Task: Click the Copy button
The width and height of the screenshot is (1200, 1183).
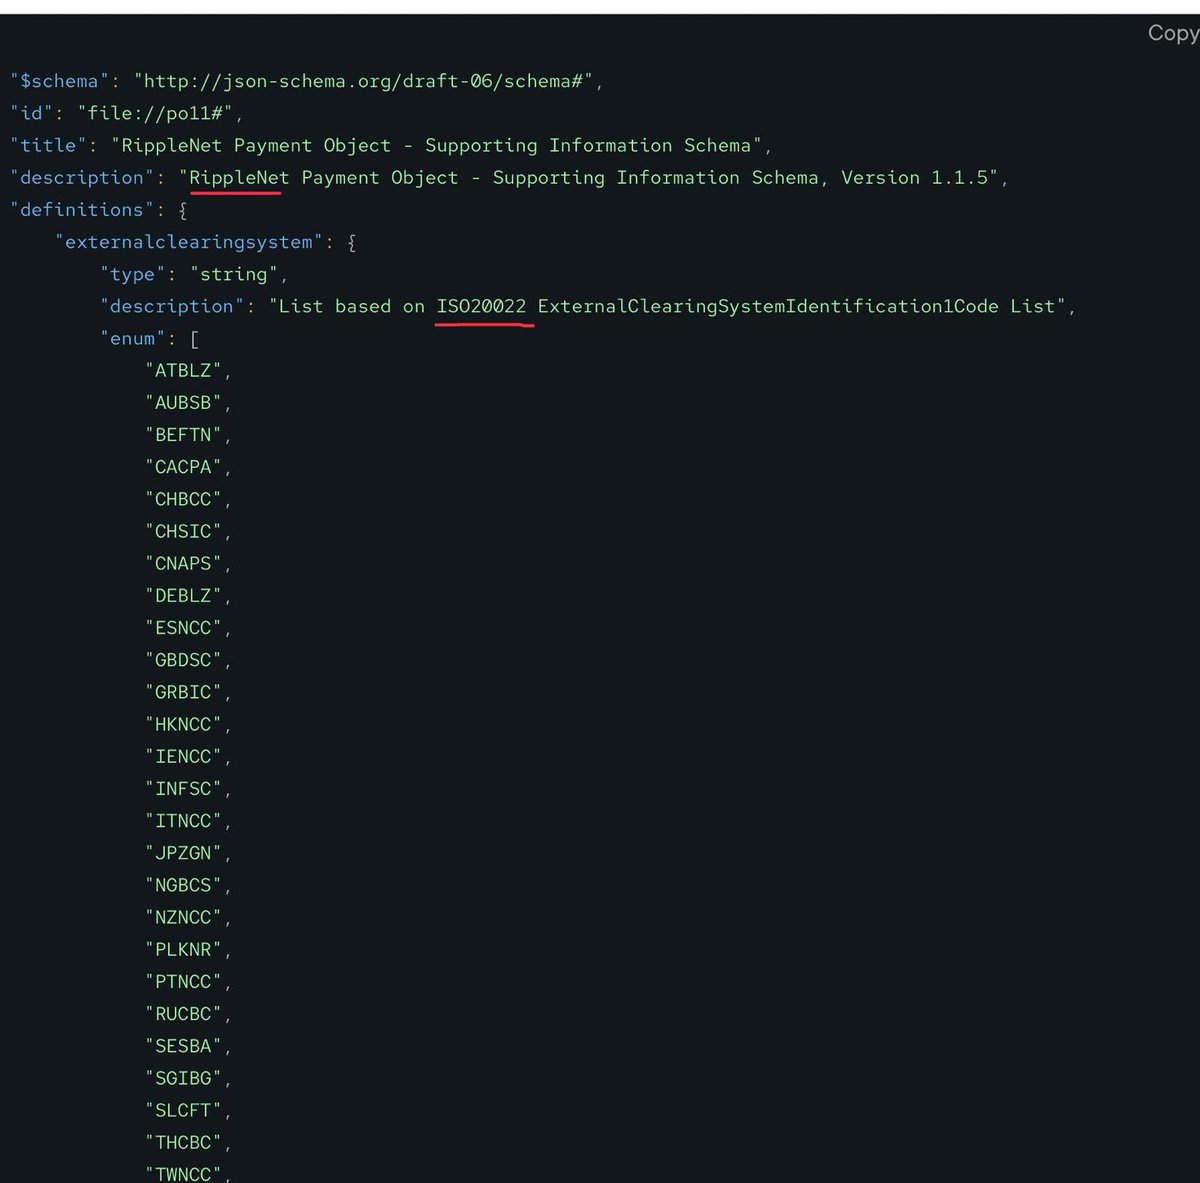Action: [1173, 33]
